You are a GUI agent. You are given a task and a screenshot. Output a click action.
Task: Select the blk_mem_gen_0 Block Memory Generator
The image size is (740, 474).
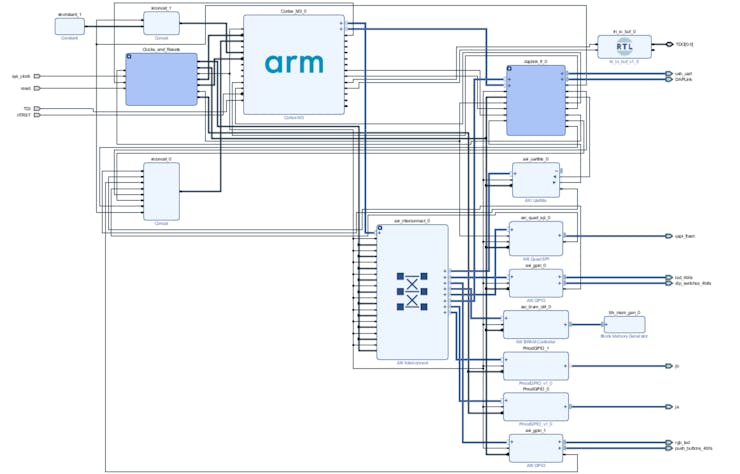click(624, 325)
